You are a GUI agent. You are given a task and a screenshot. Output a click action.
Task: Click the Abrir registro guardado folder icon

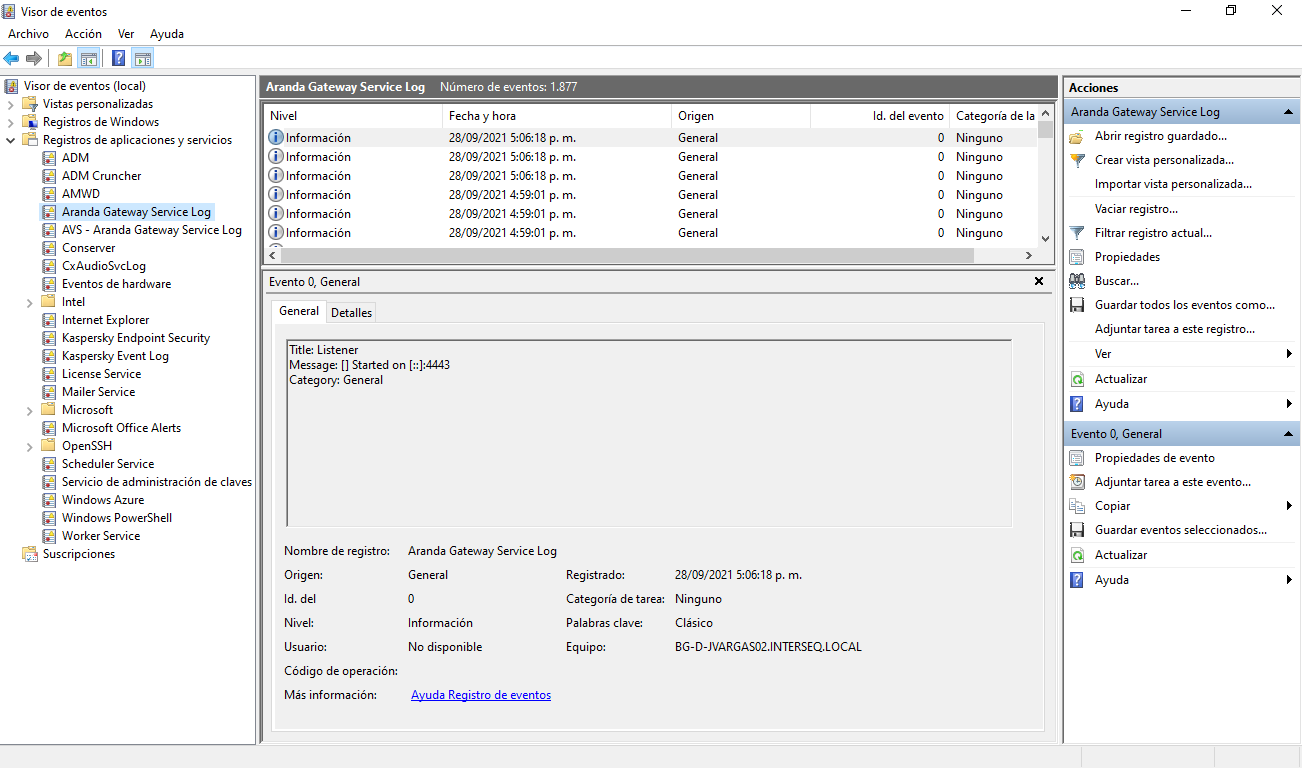pyautogui.click(x=1077, y=136)
